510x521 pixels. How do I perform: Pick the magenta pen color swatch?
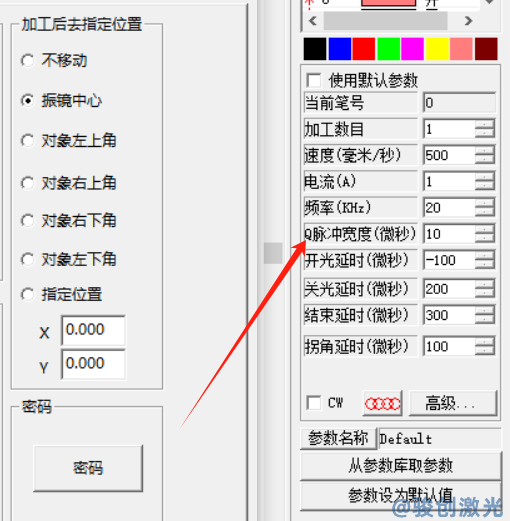pos(413,49)
